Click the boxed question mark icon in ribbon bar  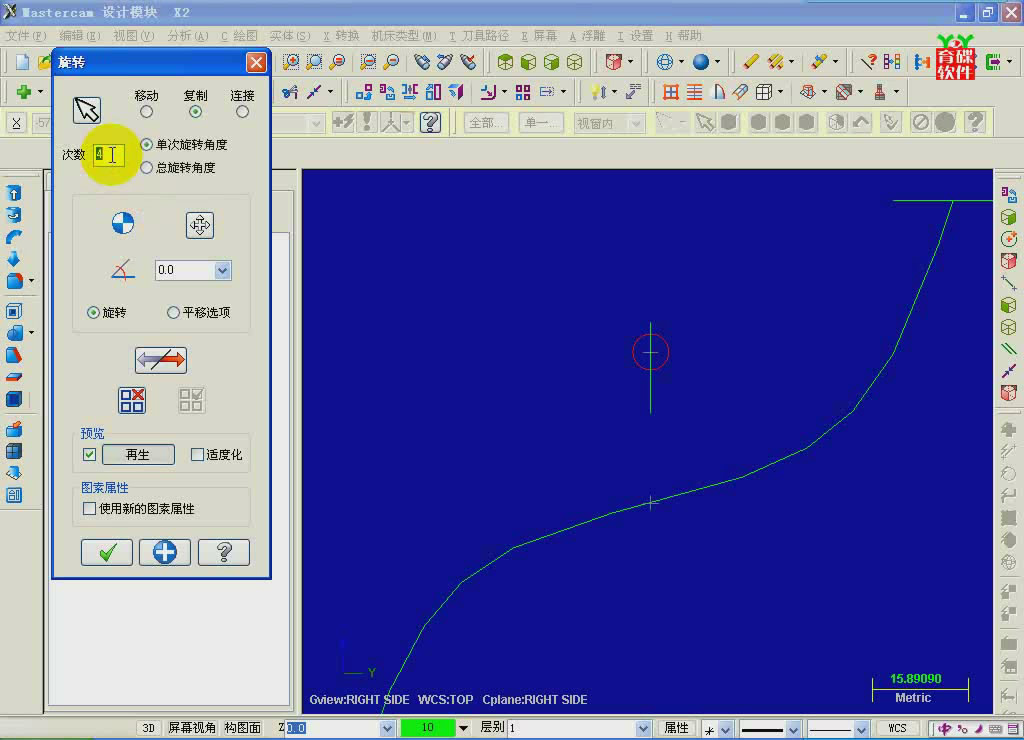[x=430, y=122]
